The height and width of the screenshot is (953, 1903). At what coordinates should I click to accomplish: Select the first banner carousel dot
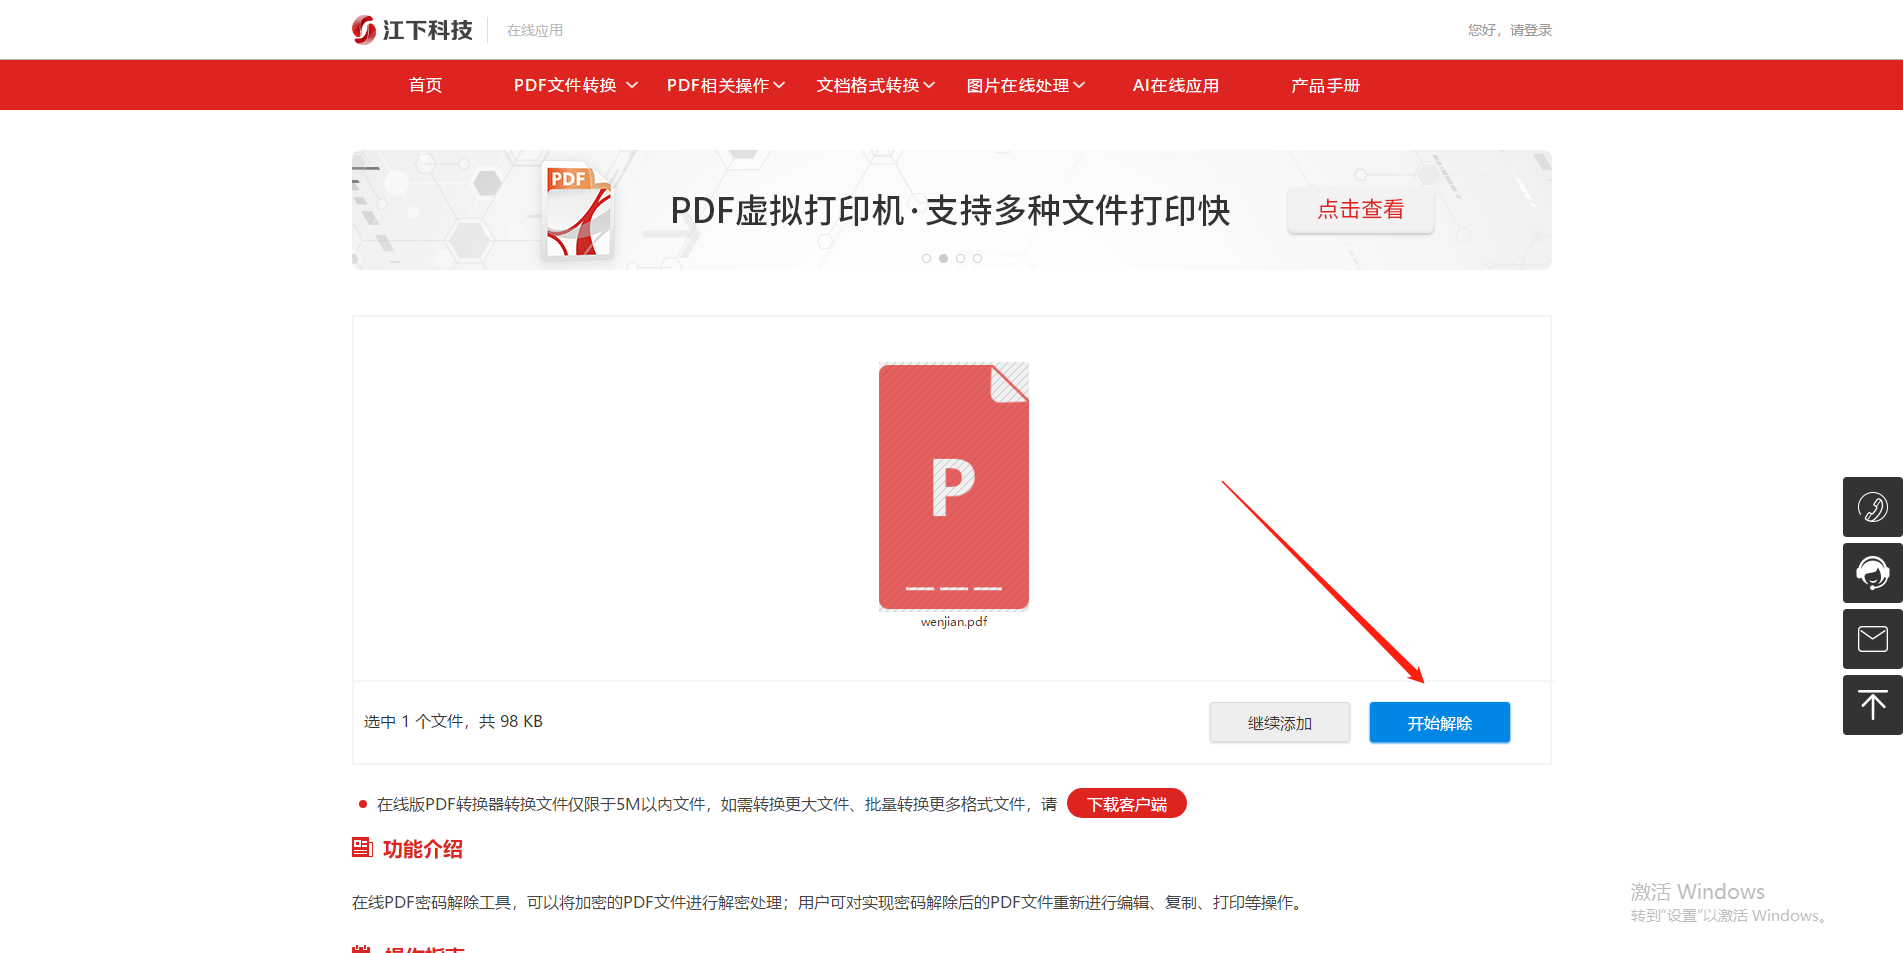[x=926, y=258]
